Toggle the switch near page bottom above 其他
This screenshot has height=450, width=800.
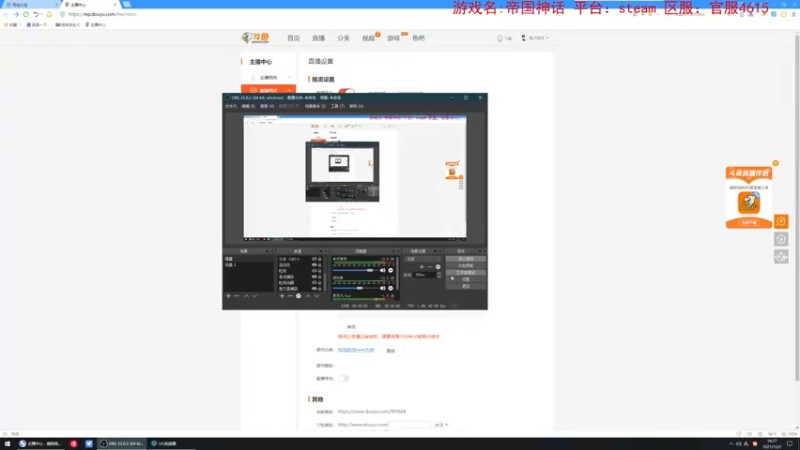click(344, 379)
